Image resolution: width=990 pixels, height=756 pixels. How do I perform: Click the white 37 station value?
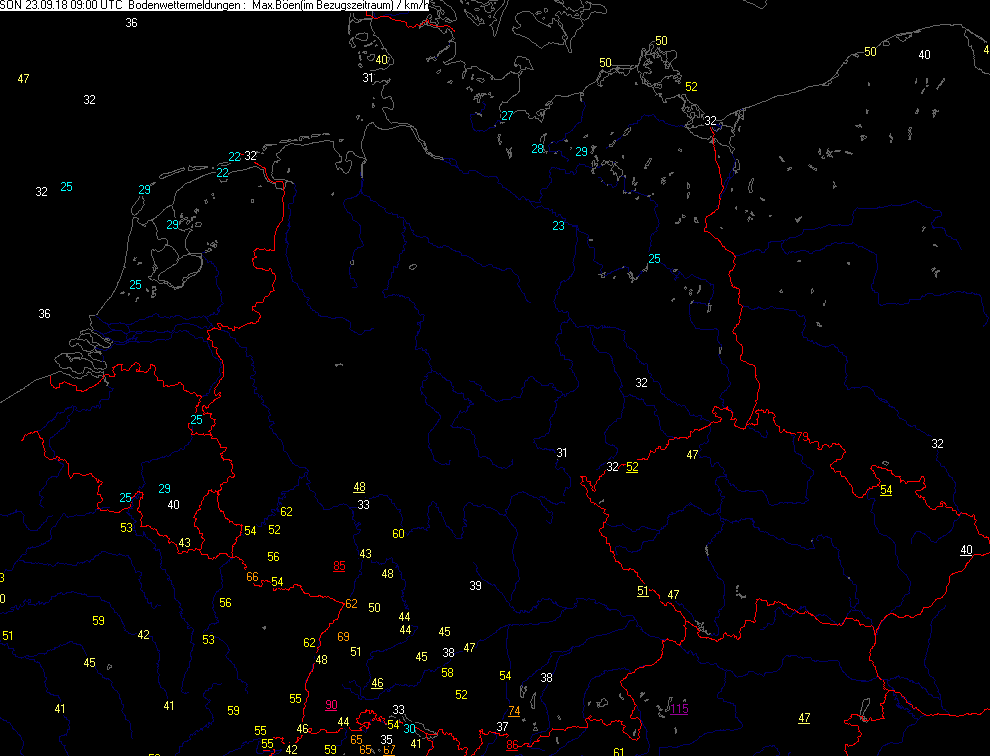[x=502, y=726]
